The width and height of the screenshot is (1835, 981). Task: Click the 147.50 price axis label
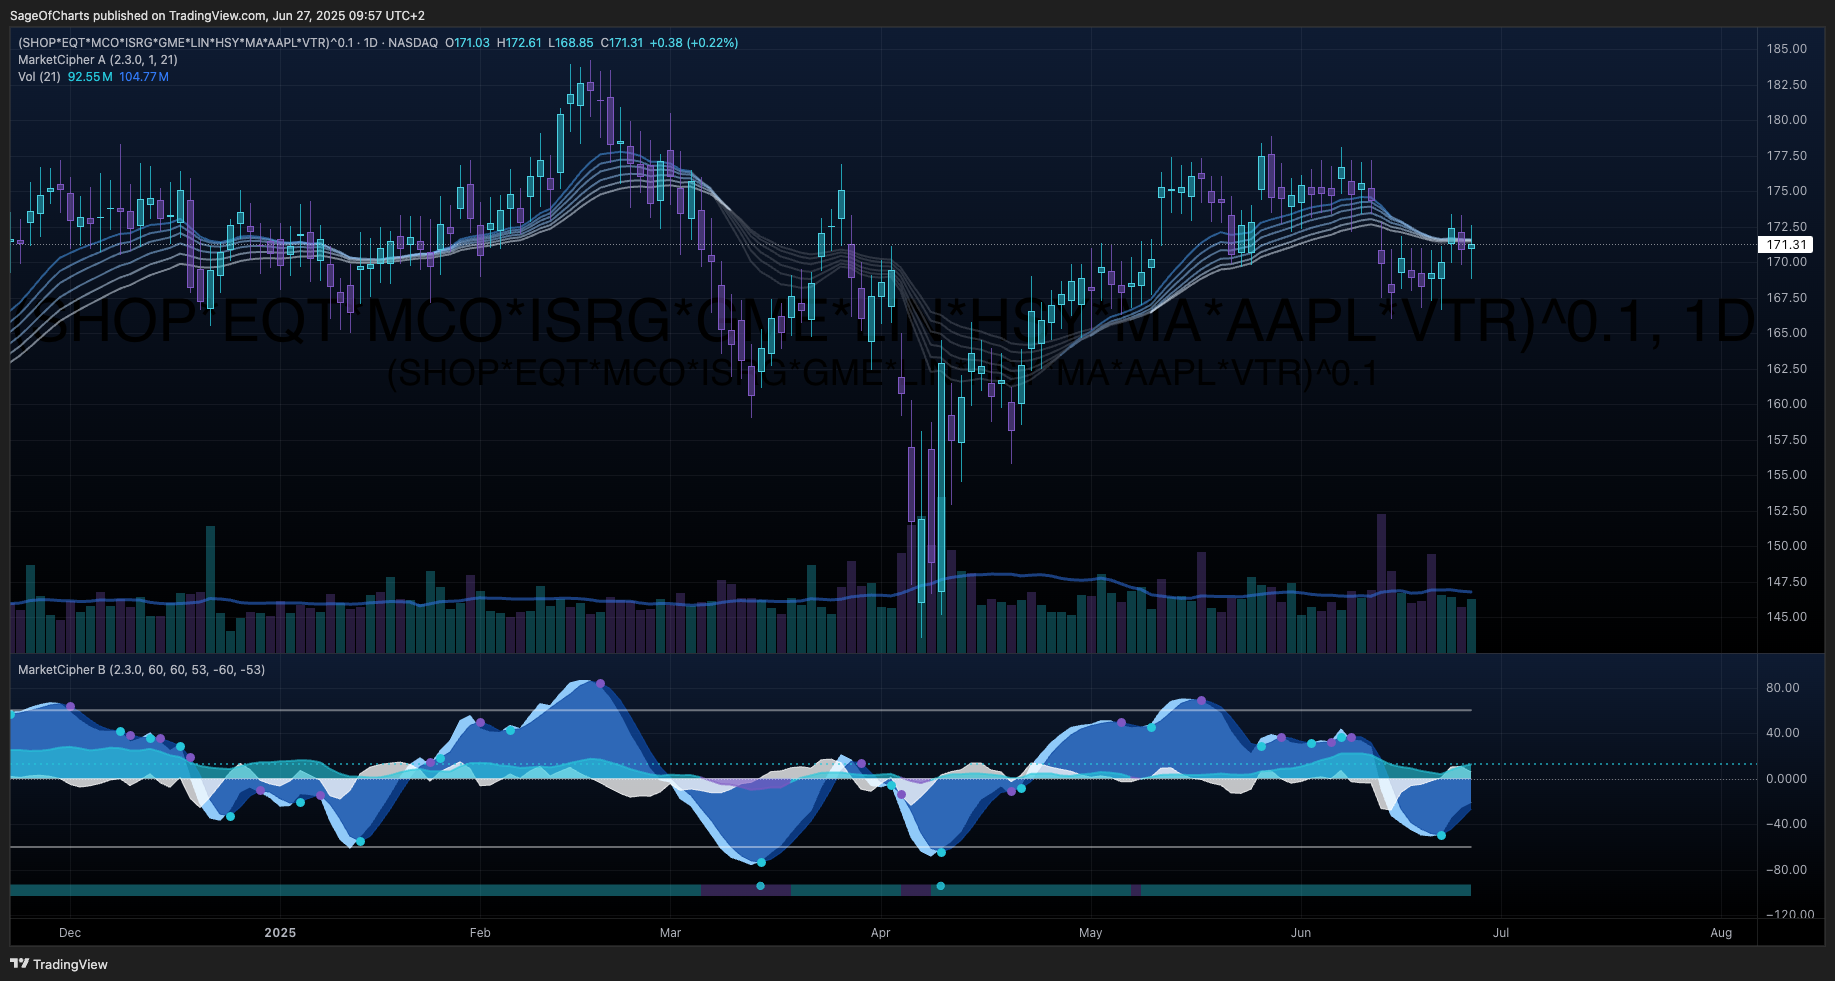click(1786, 582)
